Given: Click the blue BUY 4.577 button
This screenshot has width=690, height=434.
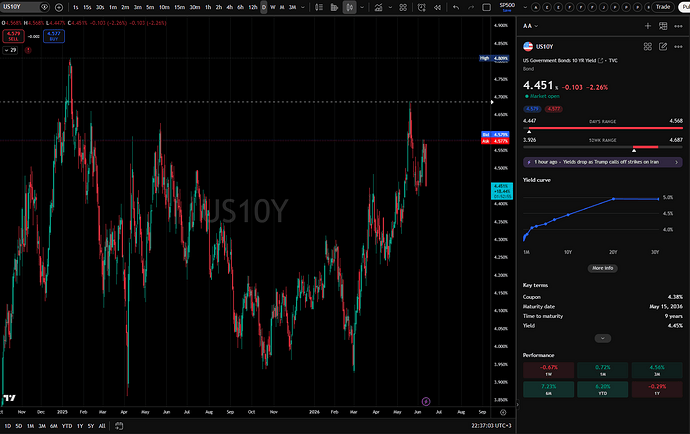Looking at the screenshot, I should [54, 36].
